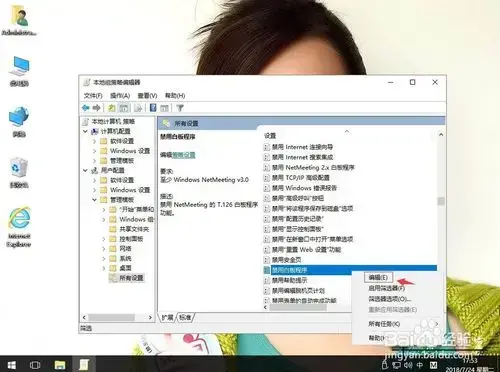Open the Administrator folder desktop icon

tap(19, 21)
